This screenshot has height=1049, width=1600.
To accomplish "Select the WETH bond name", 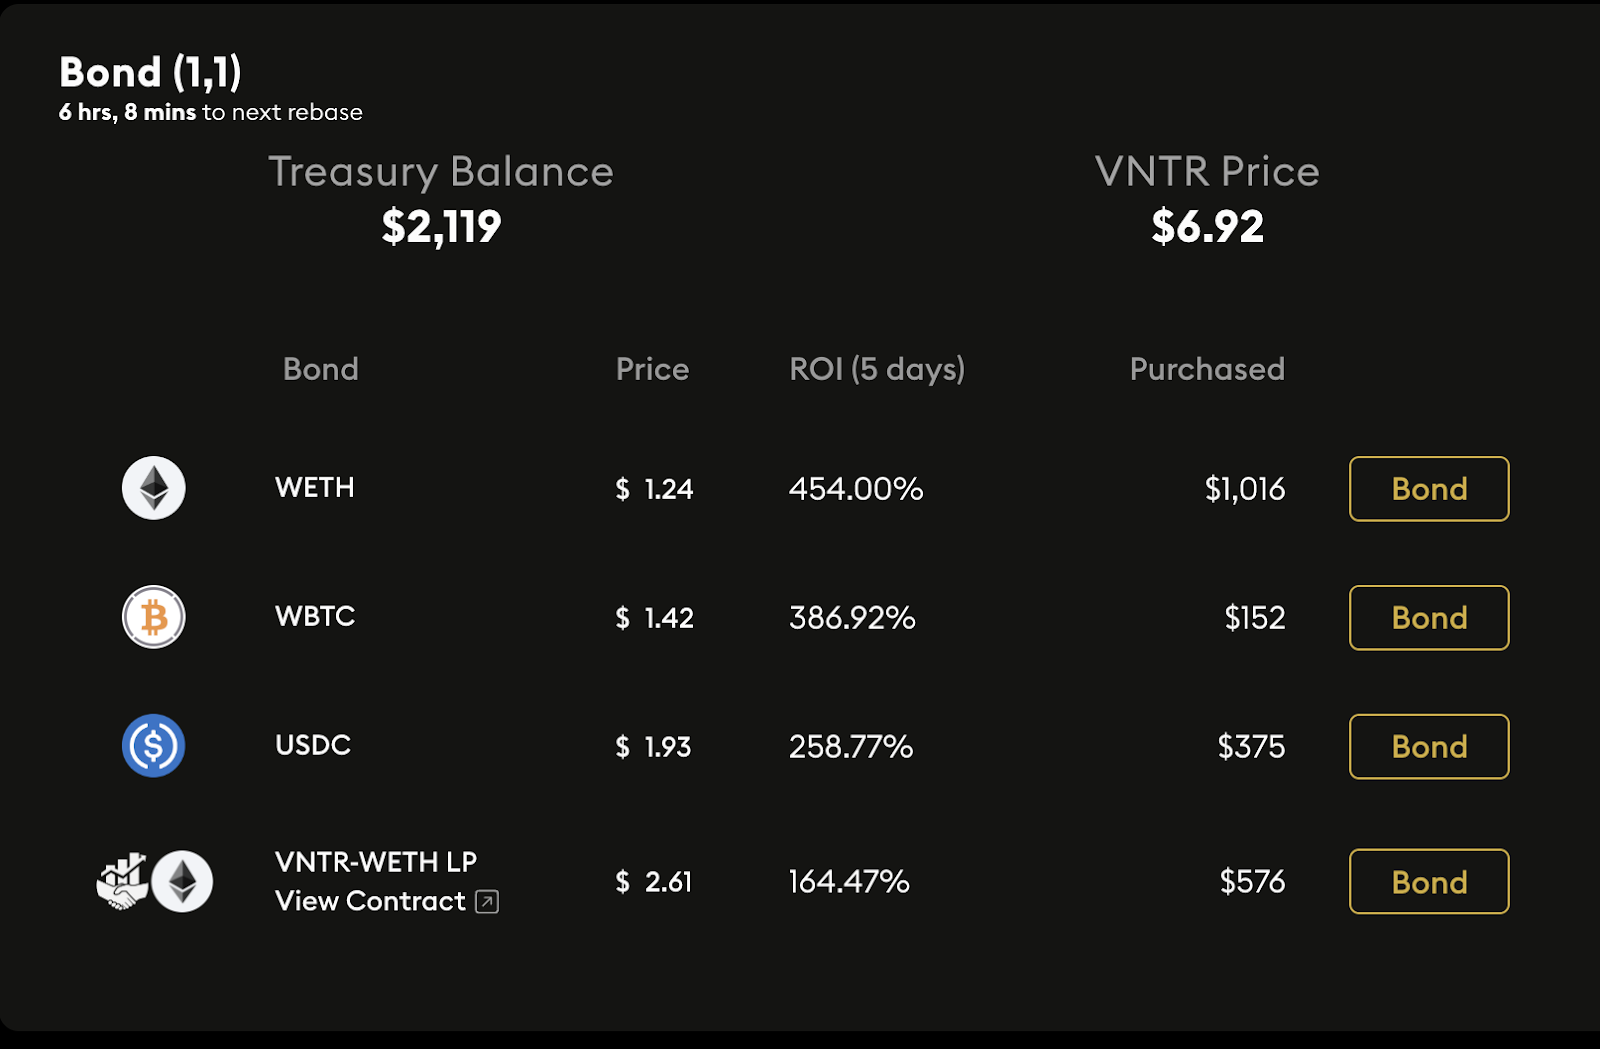I will [314, 488].
